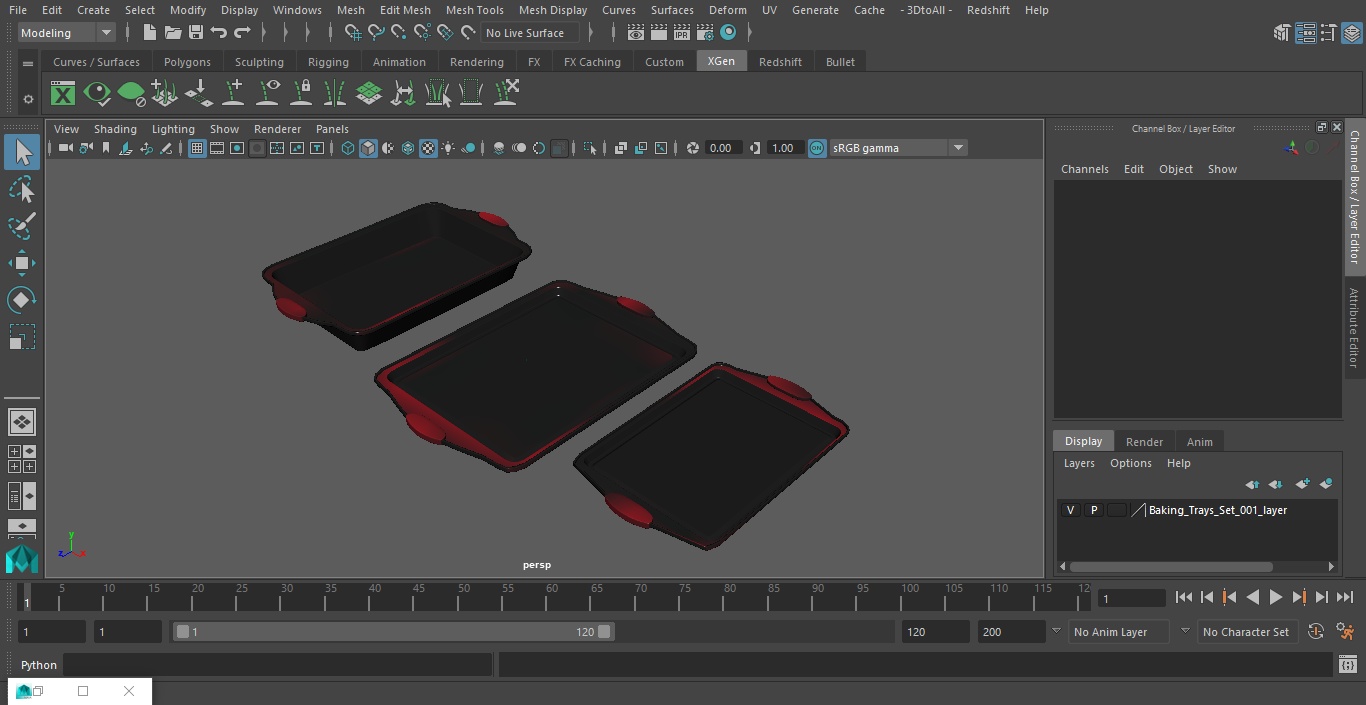Activate the Rotate tool

click(x=22, y=300)
